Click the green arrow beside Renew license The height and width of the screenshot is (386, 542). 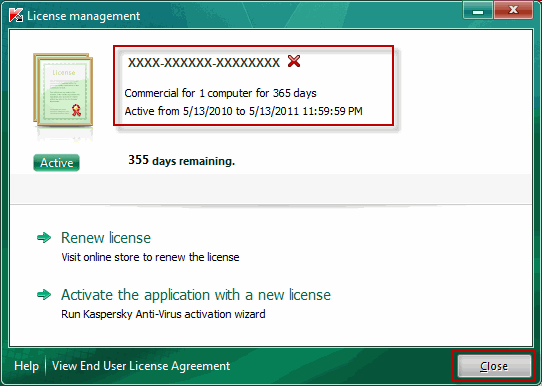click(x=44, y=238)
